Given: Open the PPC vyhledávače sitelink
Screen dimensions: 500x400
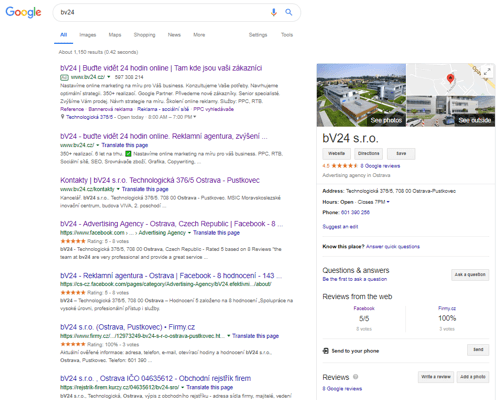Looking at the screenshot, I should [x=213, y=109].
